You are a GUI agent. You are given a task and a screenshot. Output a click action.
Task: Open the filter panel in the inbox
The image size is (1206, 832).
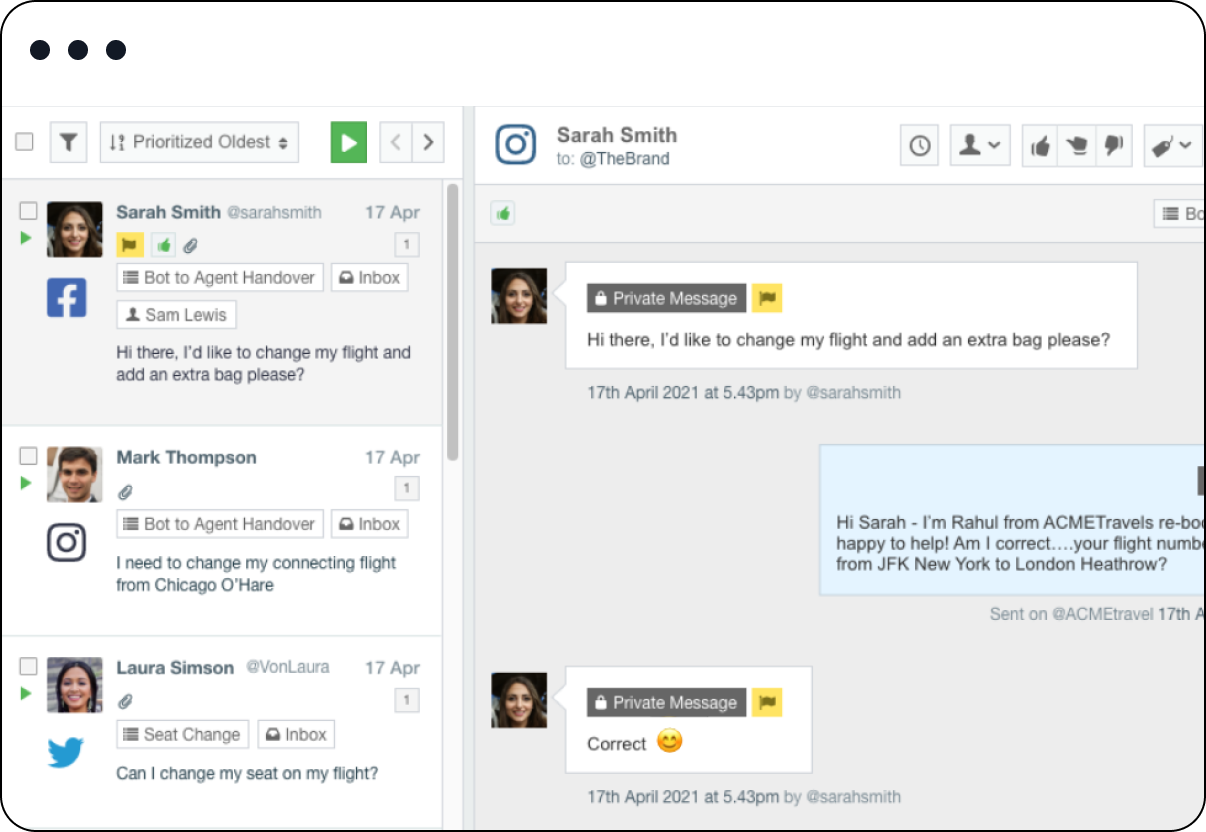[x=68, y=142]
